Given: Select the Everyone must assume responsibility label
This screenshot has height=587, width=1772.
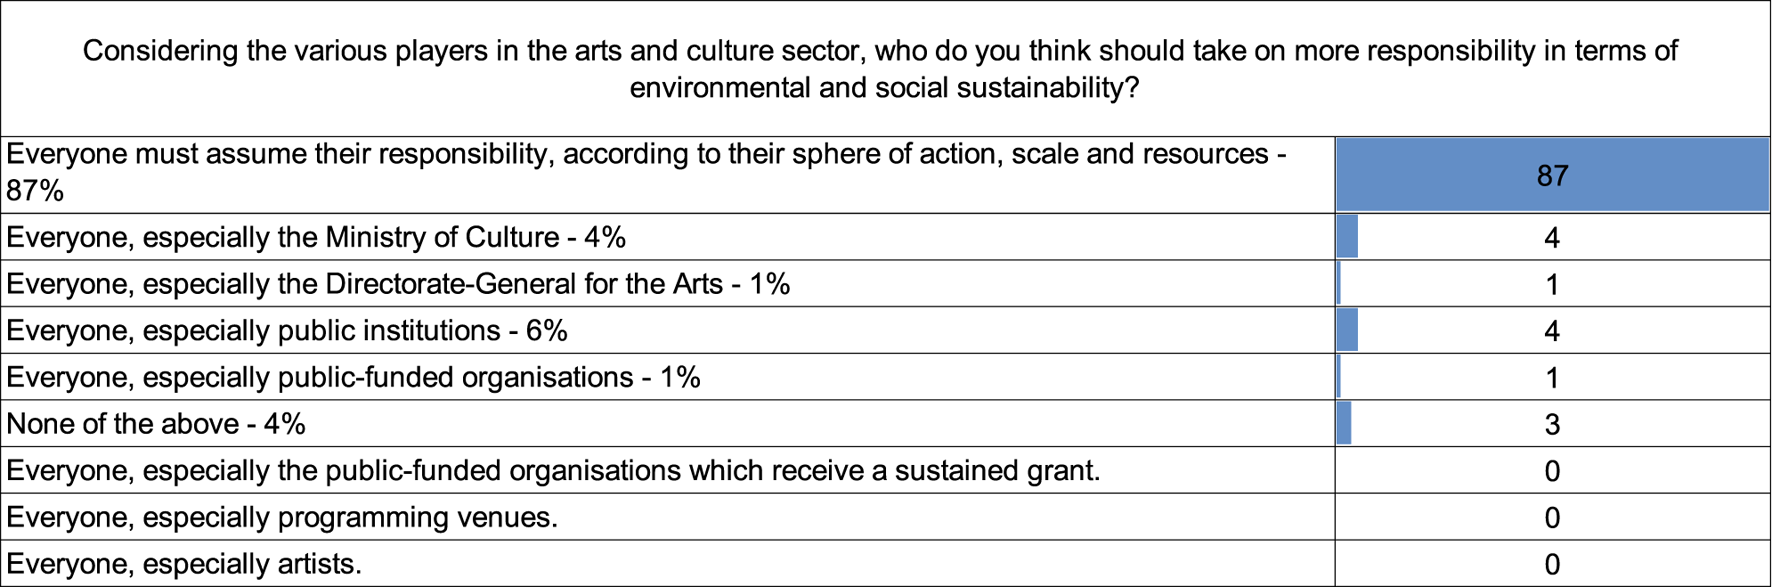Looking at the screenshot, I should click(x=646, y=172).
